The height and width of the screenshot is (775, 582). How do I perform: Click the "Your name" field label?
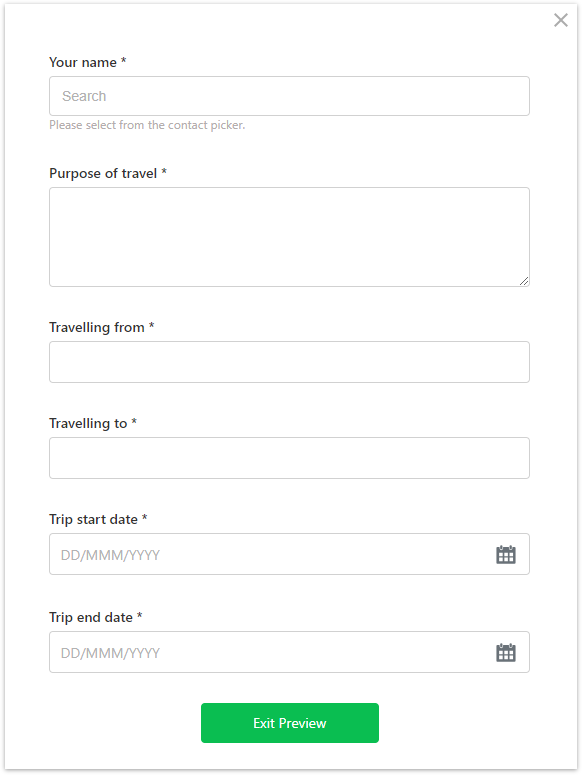(x=83, y=62)
